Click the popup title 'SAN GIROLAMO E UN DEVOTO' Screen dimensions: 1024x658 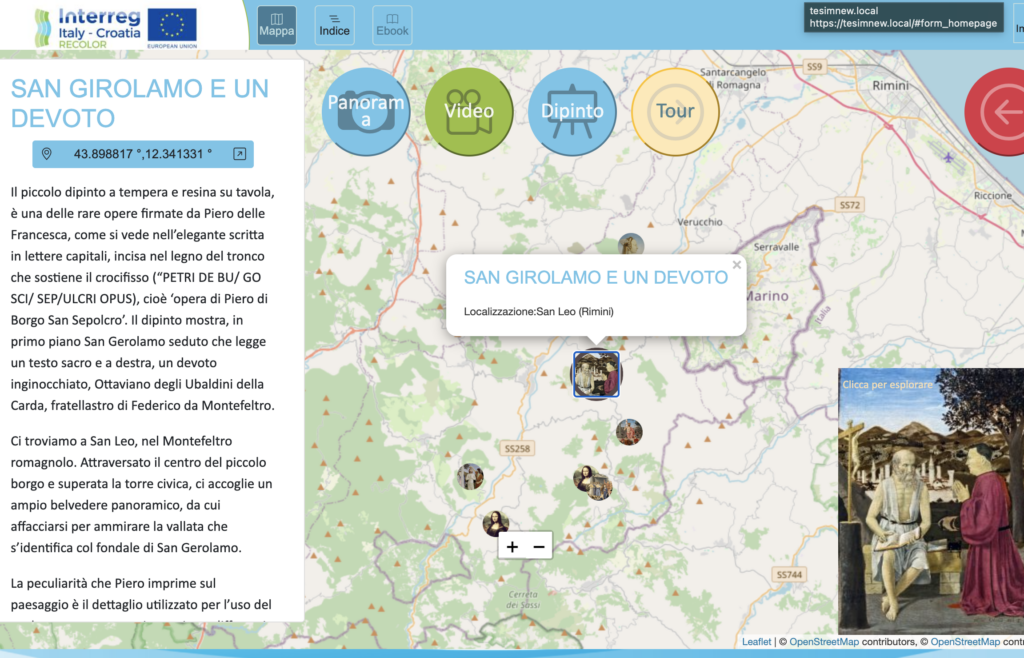click(596, 277)
